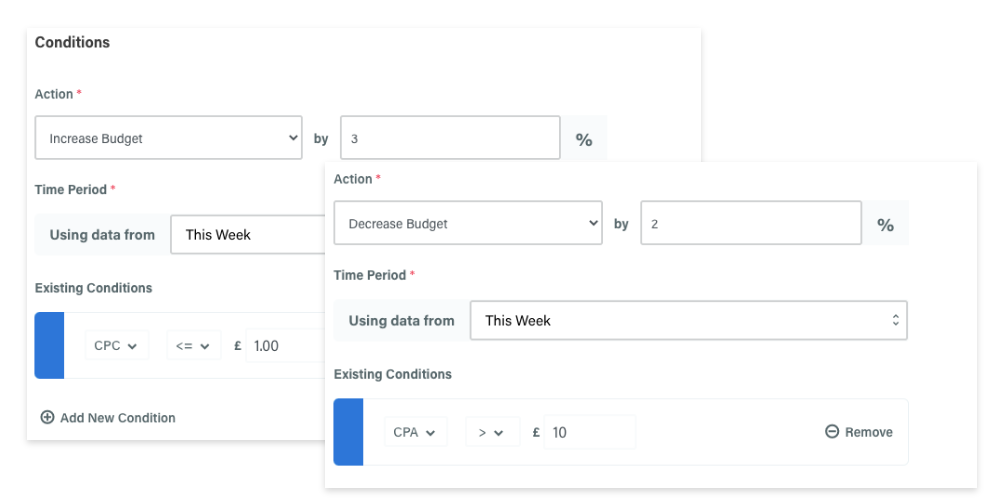Click Add New Condition link
This screenshot has height=500, width=1000.
coord(108,418)
